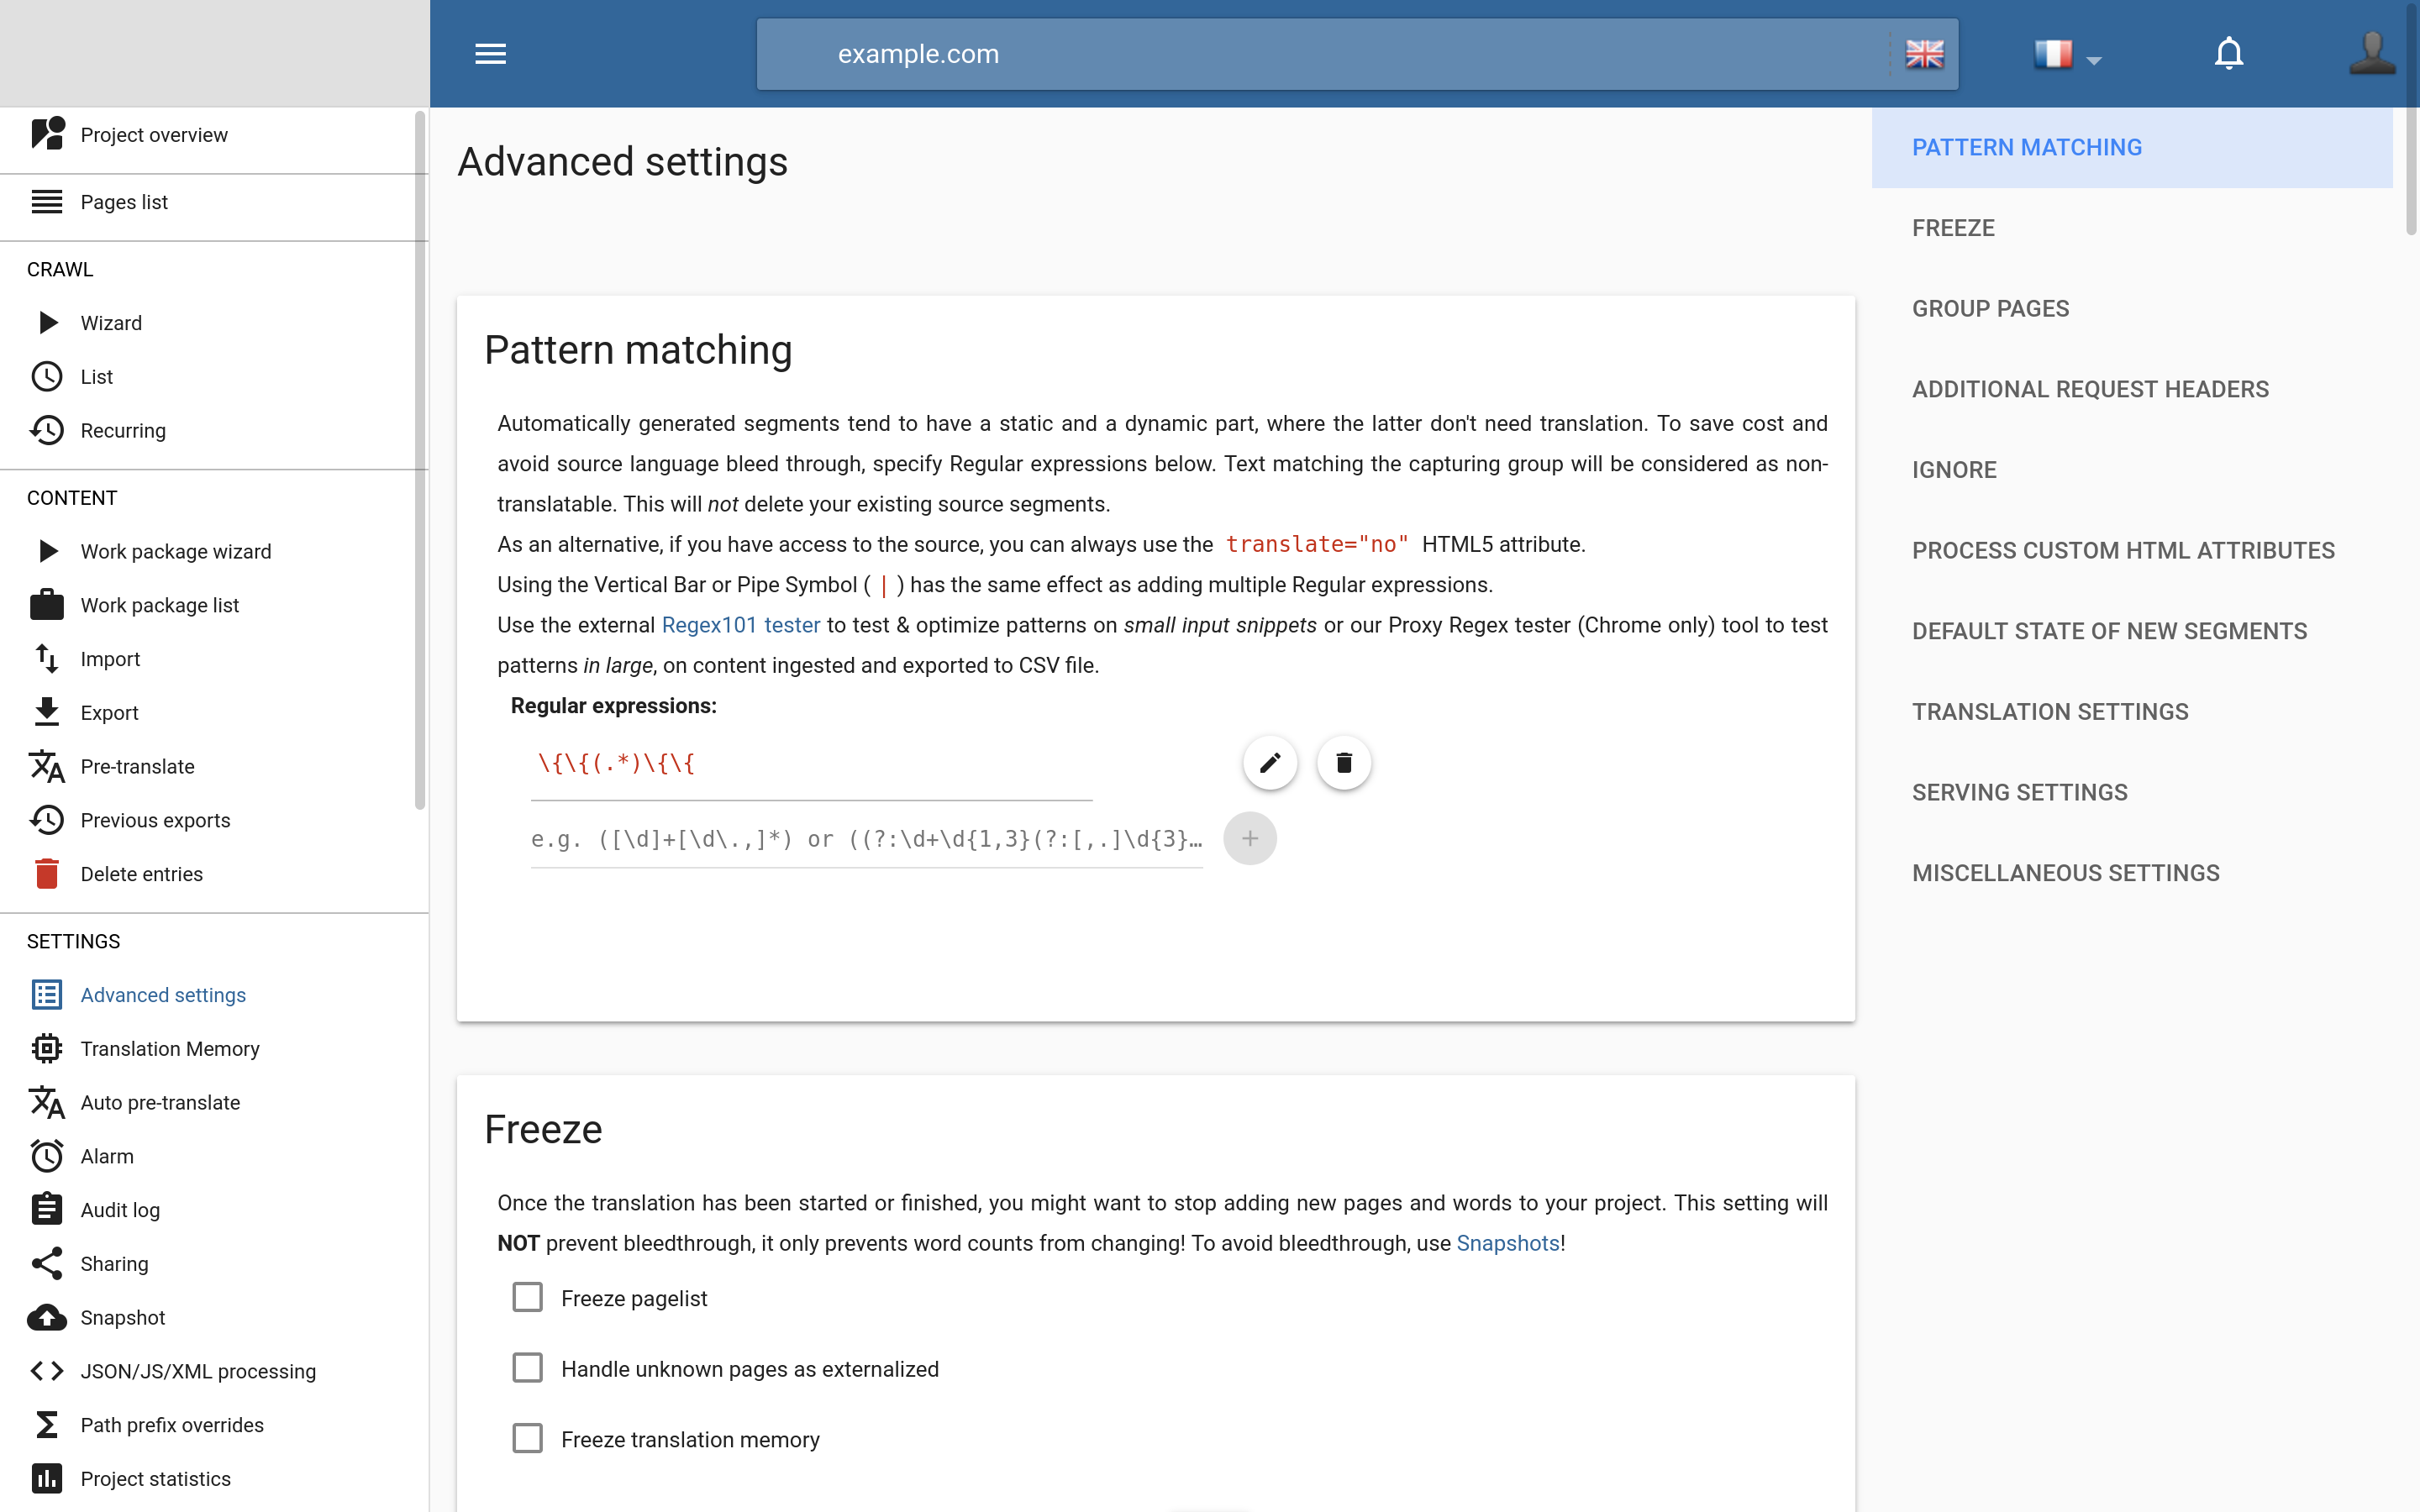Toggle the Freeze translation memory checkbox
Viewport: 2420px width, 1512px height.
pos(527,1438)
